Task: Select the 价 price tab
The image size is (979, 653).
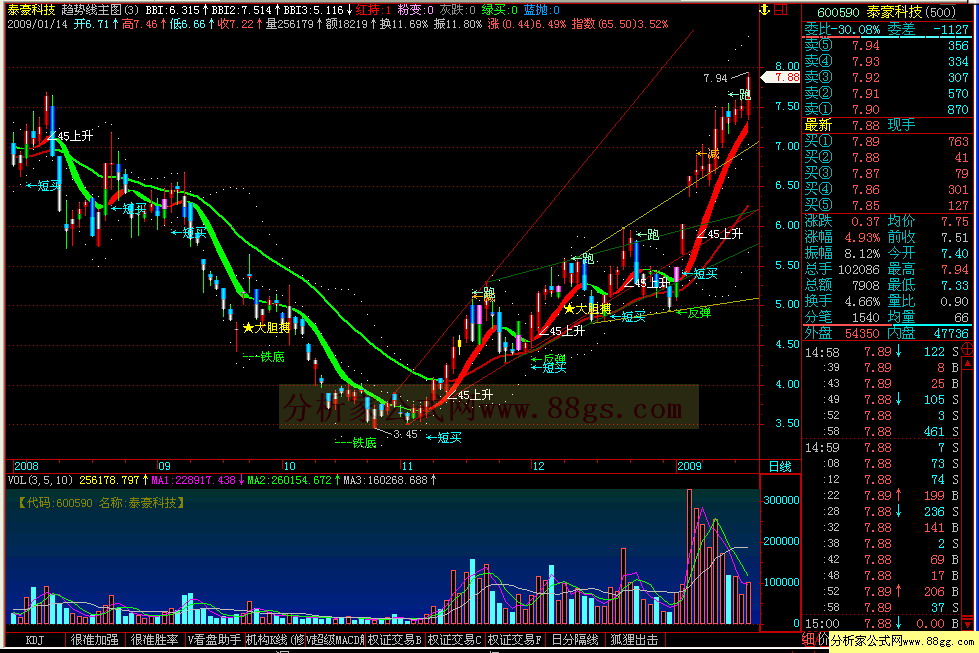Action: coord(823,639)
